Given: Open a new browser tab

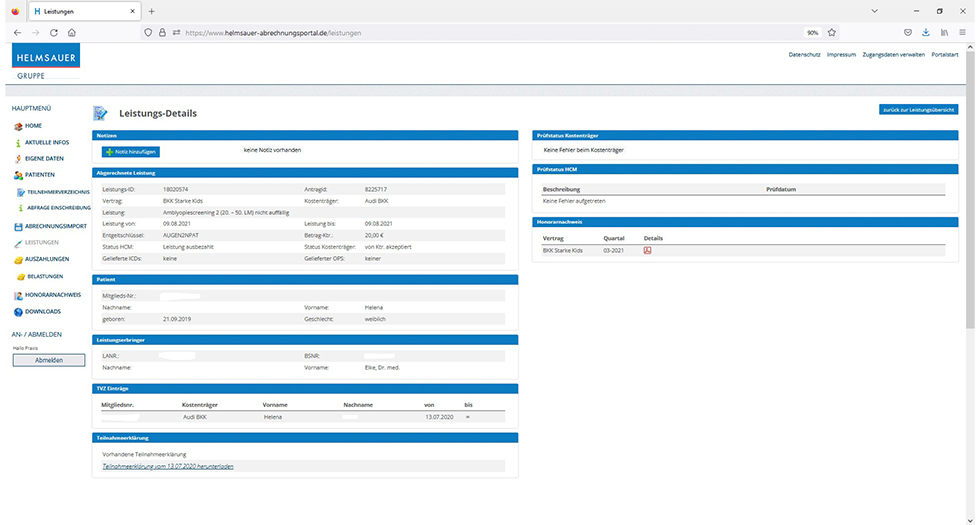Looking at the screenshot, I should click(151, 11).
